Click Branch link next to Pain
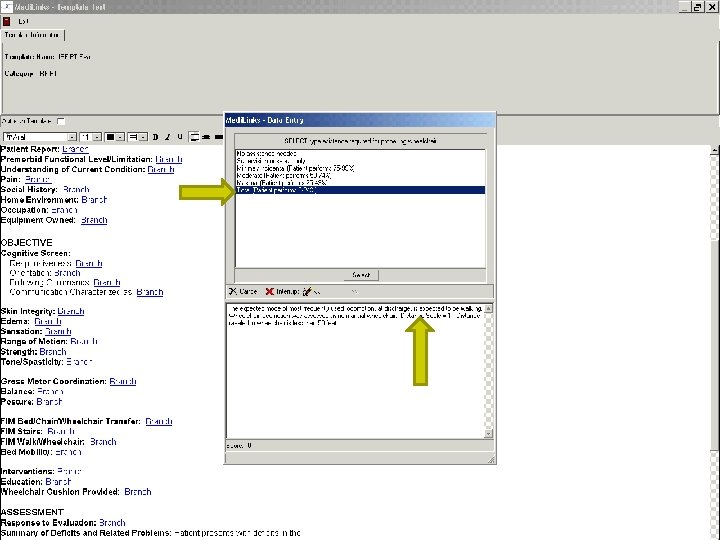The image size is (720, 540). click(x=38, y=180)
